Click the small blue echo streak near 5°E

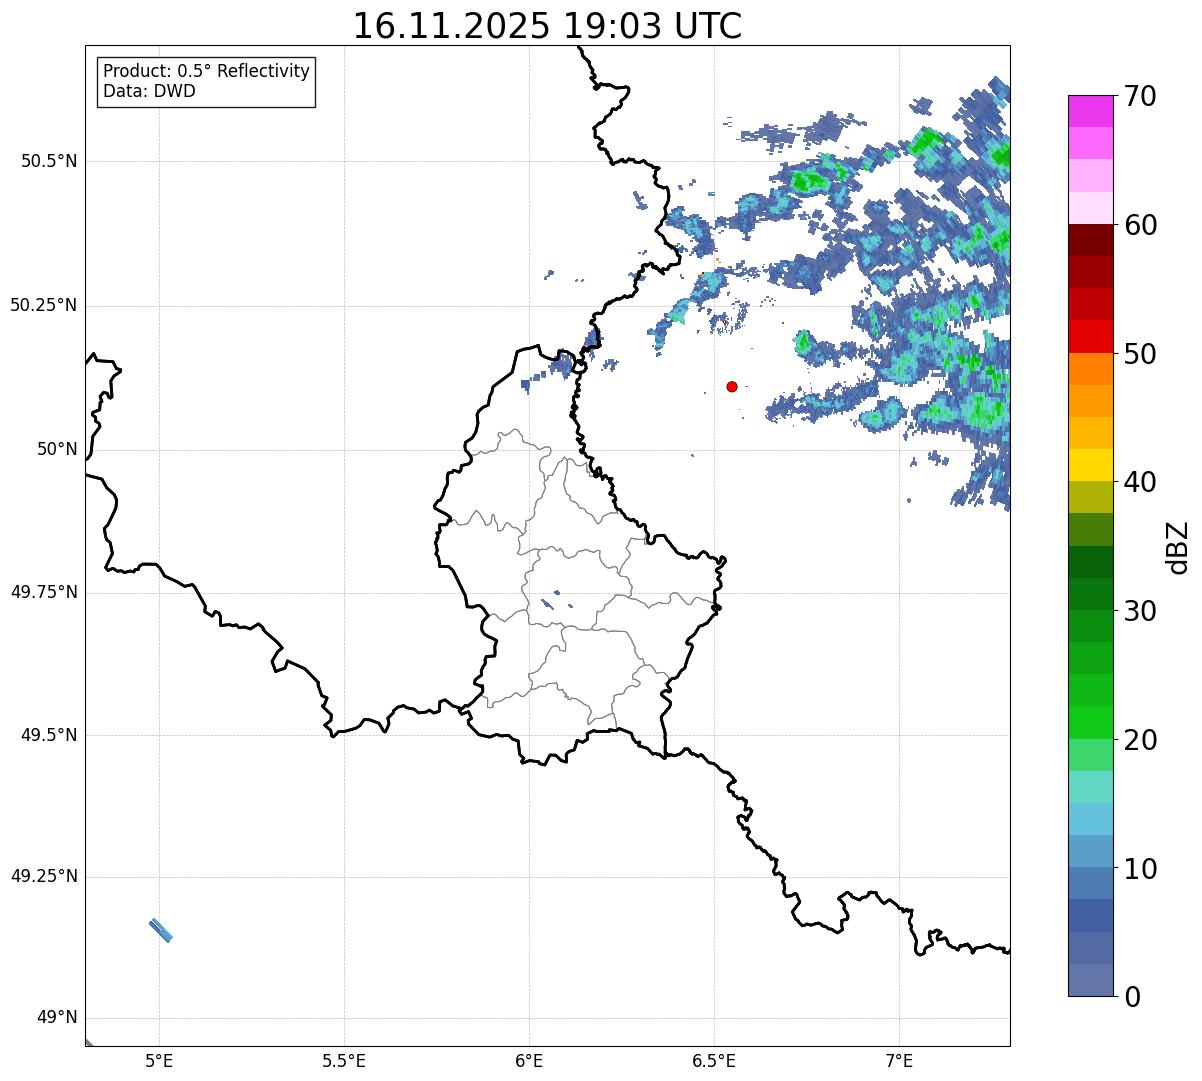pos(161,930)
